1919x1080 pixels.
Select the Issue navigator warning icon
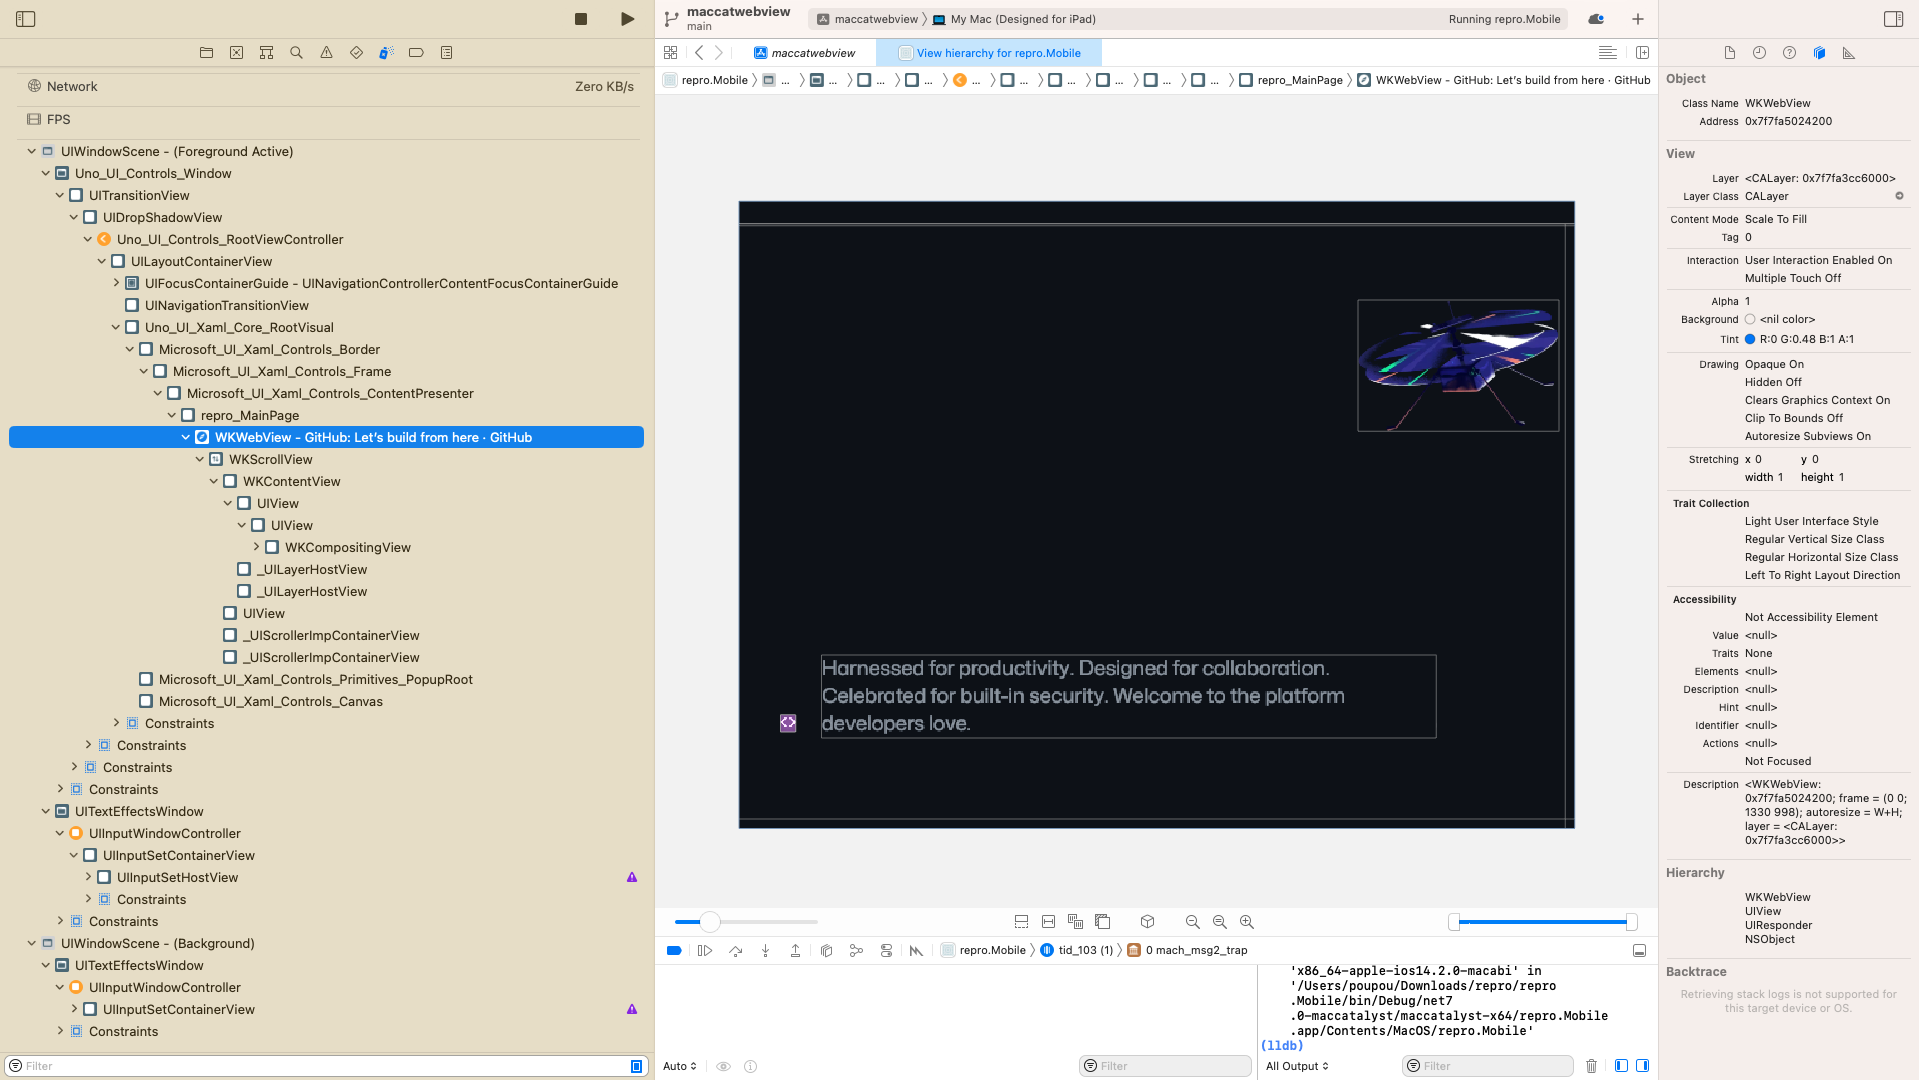[326, 52]
